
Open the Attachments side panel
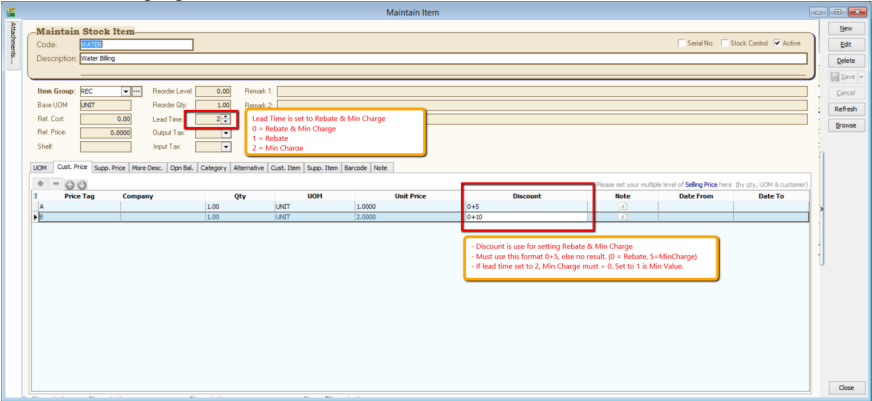[x=10, y=47]
